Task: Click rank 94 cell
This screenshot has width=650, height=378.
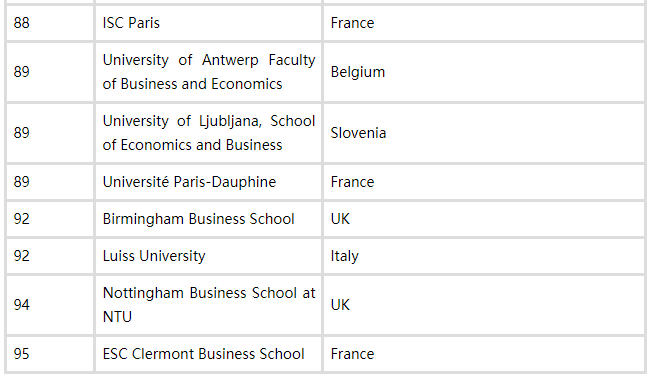Action: (x=50, y=305)
